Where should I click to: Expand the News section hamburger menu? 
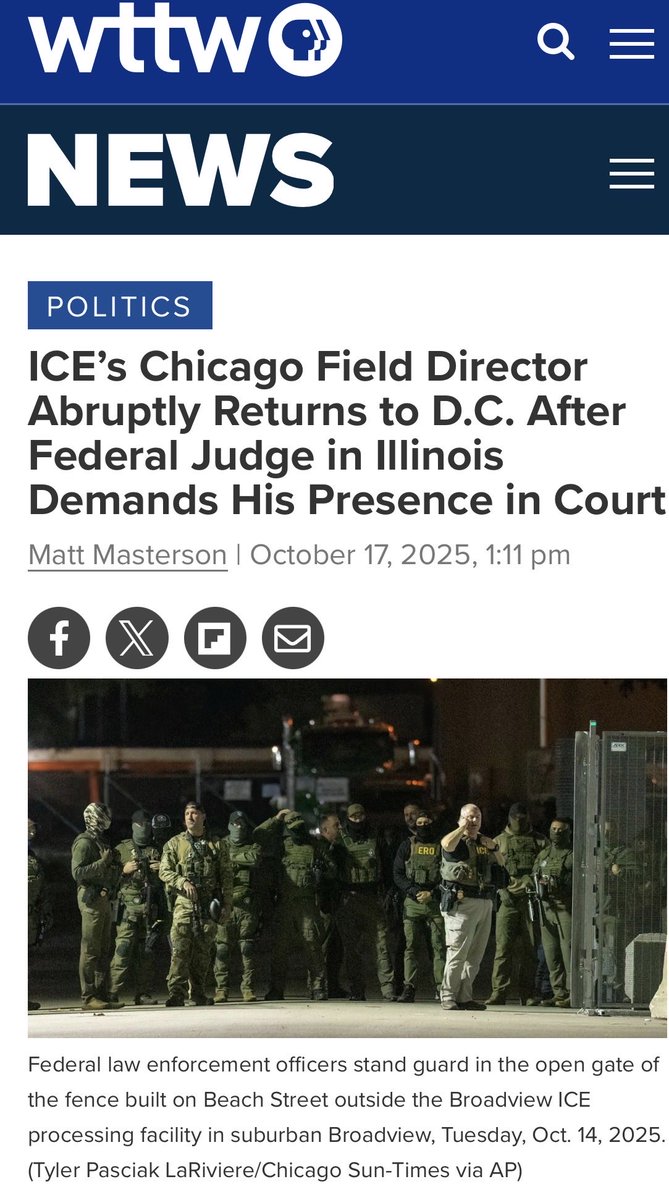632,173
